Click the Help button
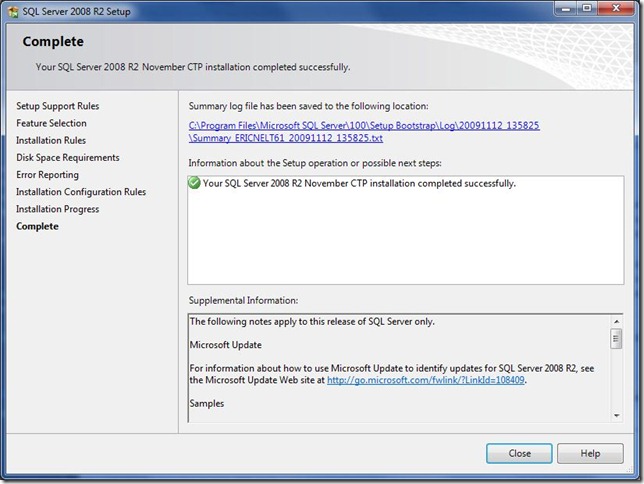644x484 pixels. pos(590,453)
